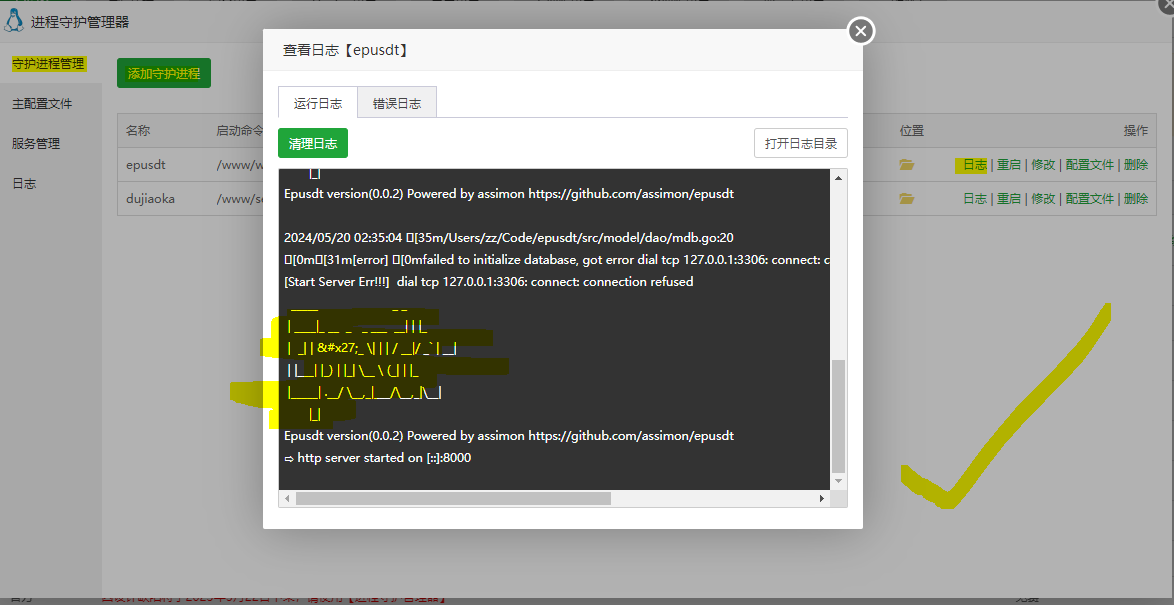Click 修改 link in epusdt row
Viewport: 1174px width, 605px height.
tap(1043, 165)
